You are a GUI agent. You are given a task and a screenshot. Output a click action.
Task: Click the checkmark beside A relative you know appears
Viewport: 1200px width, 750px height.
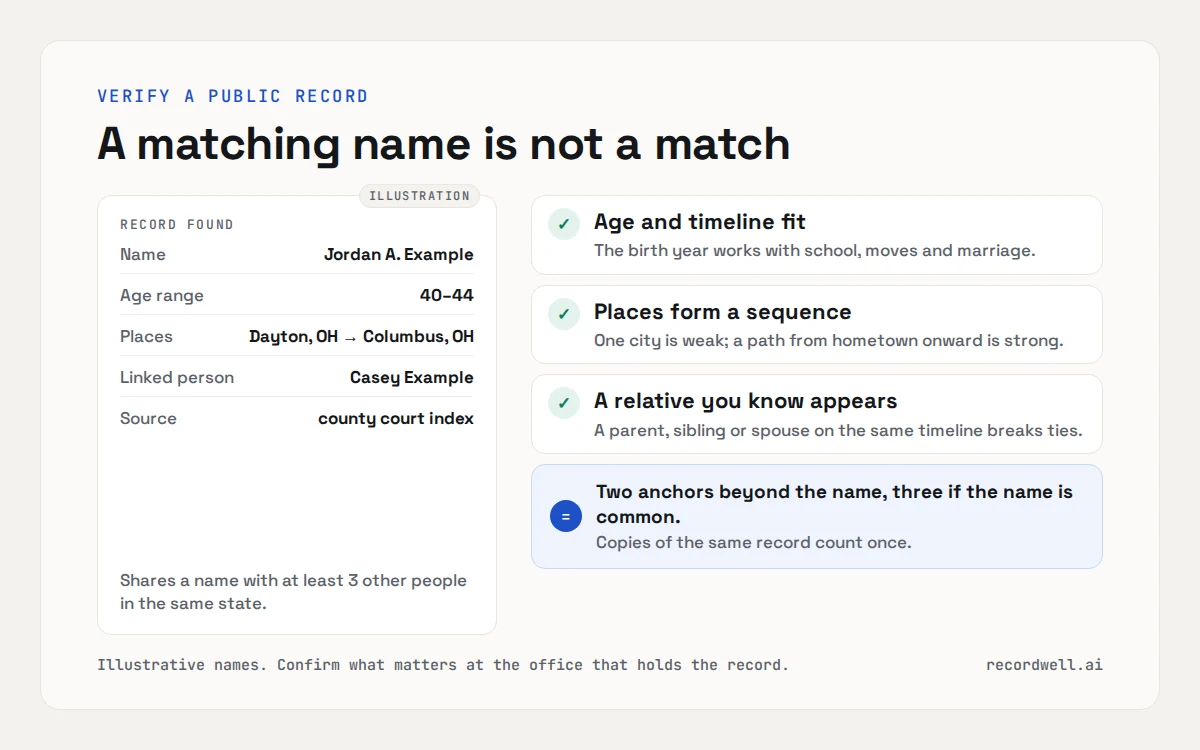pyautogui.click(x=564, y=403)
